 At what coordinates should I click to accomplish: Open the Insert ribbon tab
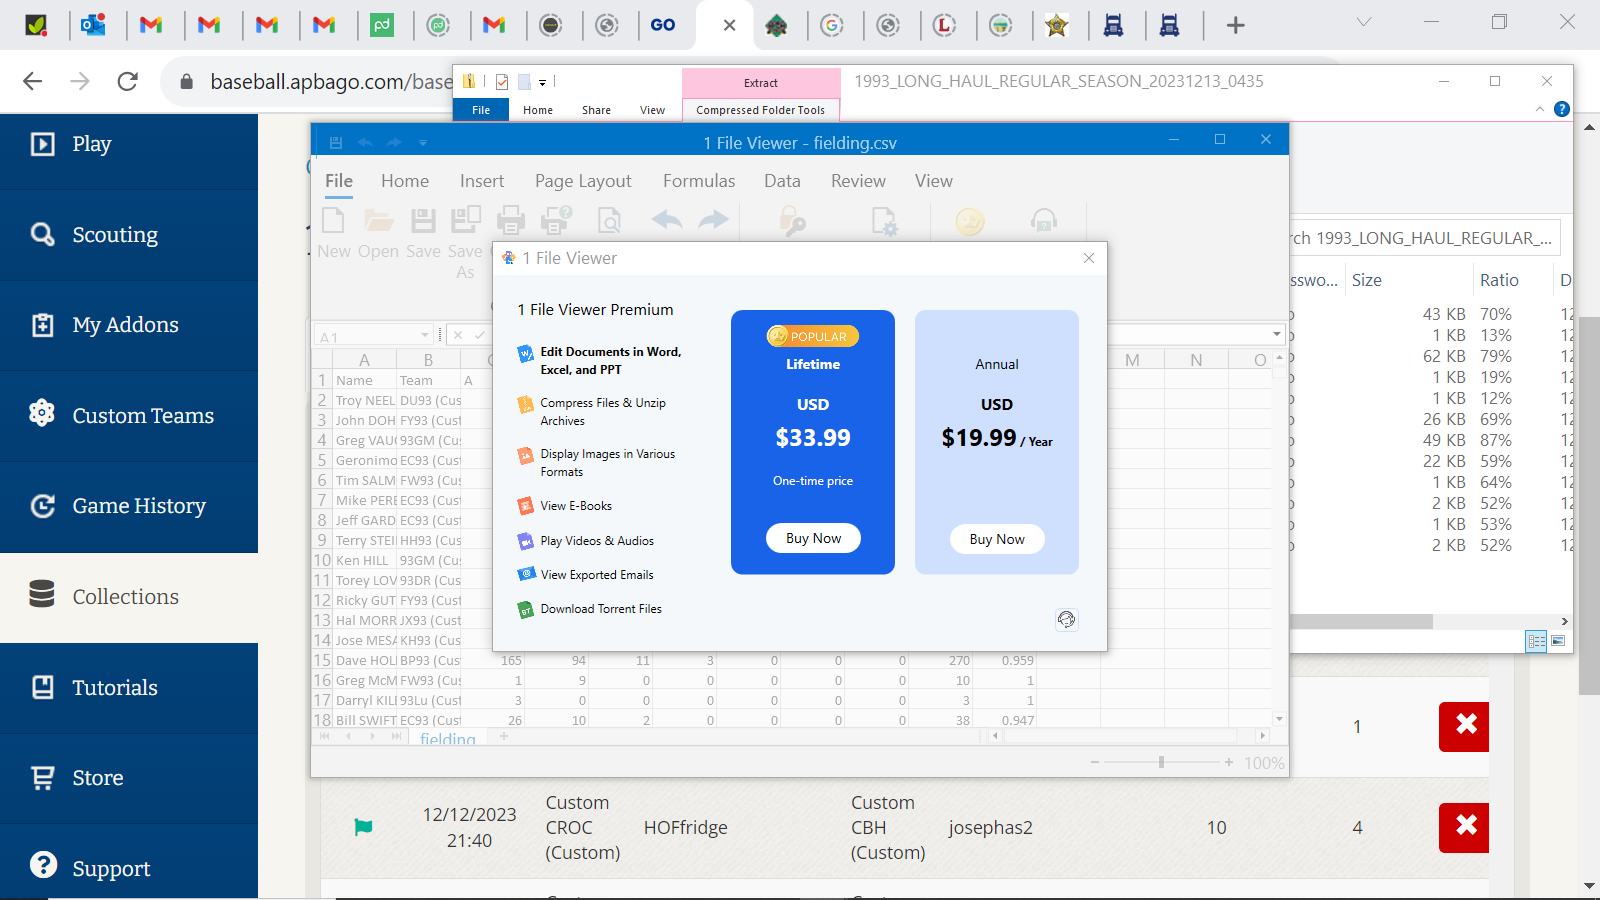tap(482, 181)
